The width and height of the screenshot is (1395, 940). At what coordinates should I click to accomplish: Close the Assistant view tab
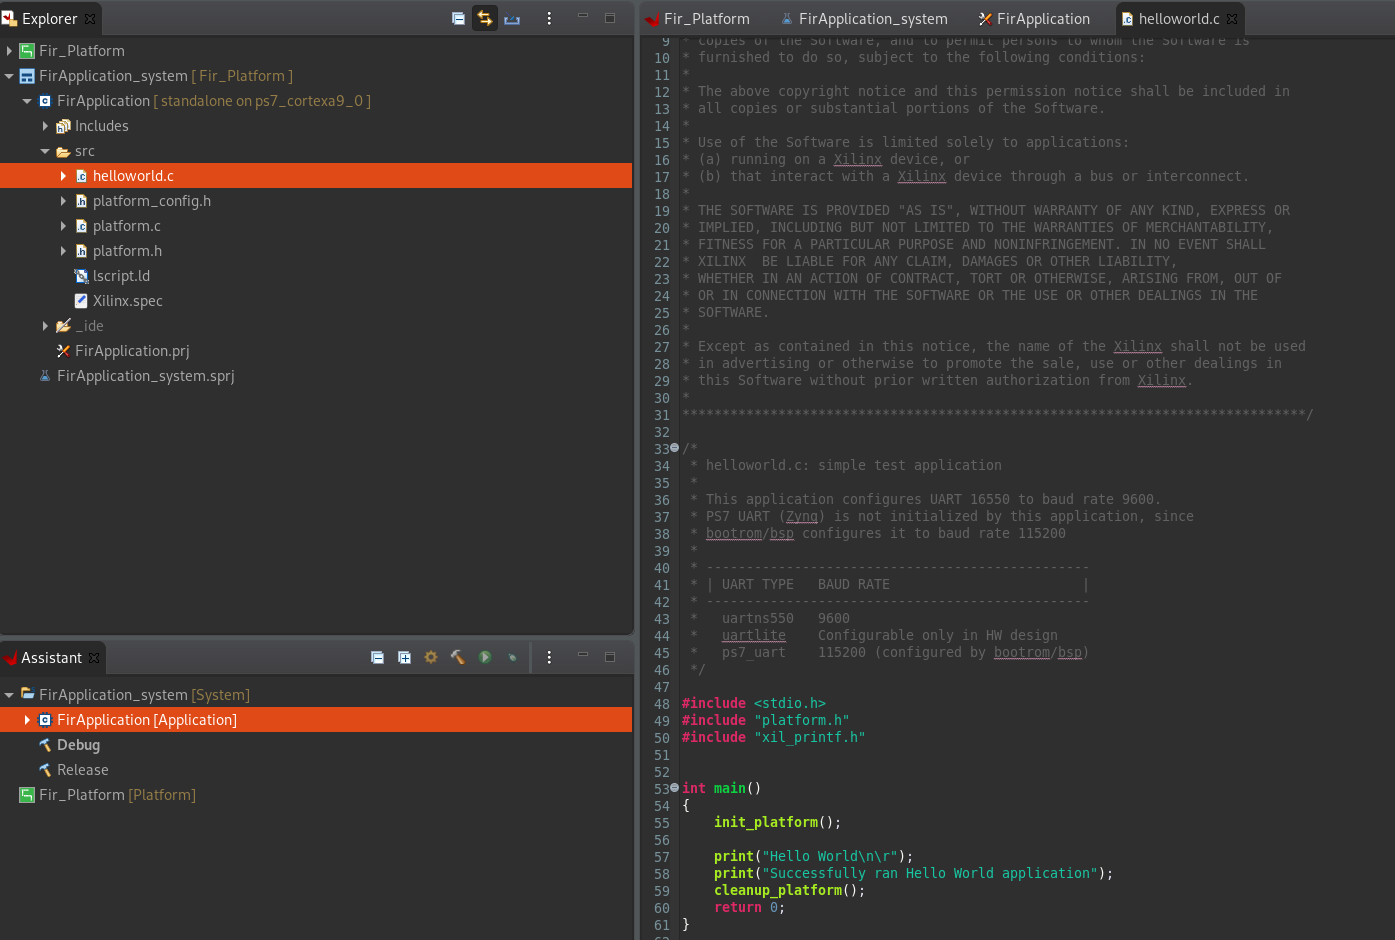point(94,657)
